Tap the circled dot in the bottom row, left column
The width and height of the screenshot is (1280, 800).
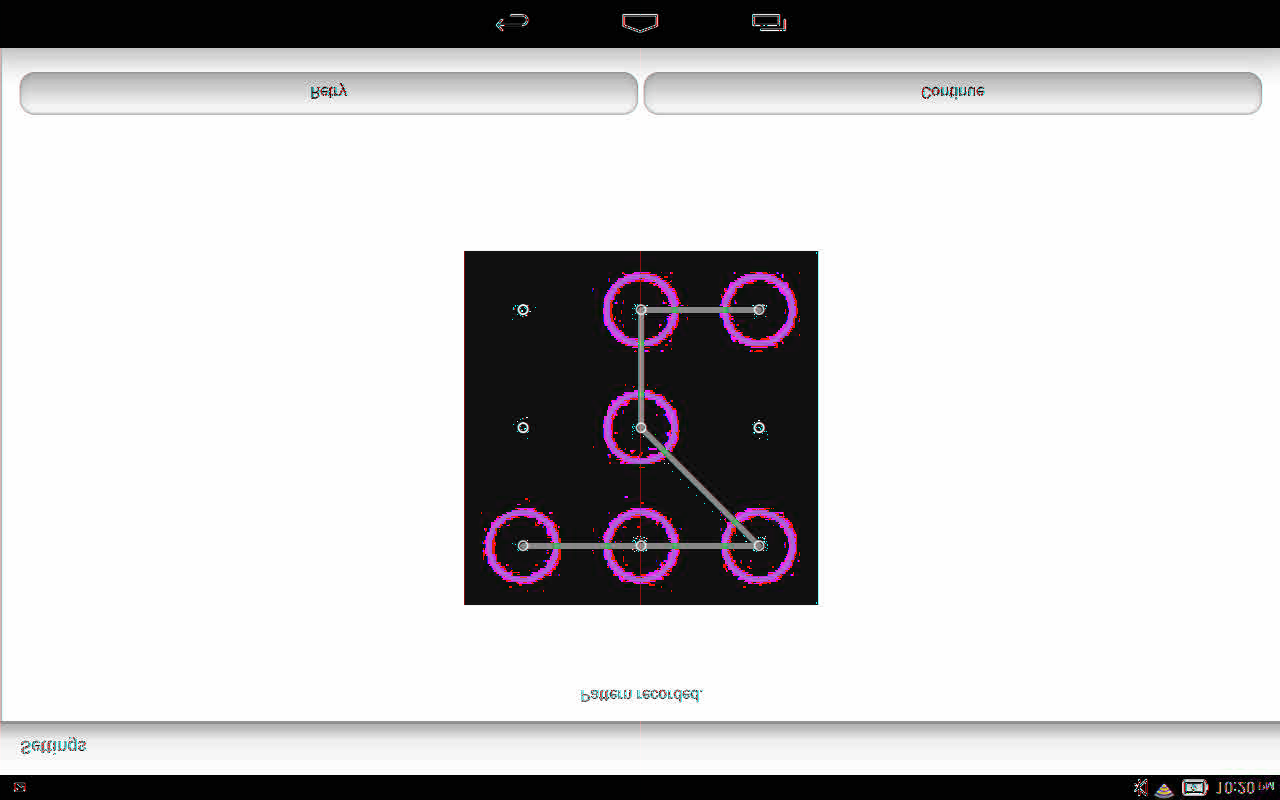523,546
